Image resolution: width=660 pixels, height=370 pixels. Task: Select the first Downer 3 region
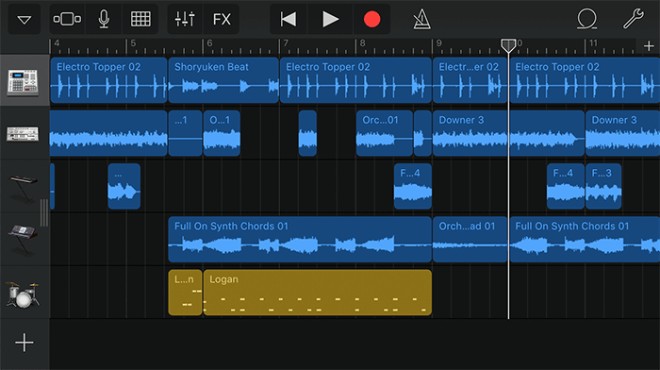pos(508,133)
